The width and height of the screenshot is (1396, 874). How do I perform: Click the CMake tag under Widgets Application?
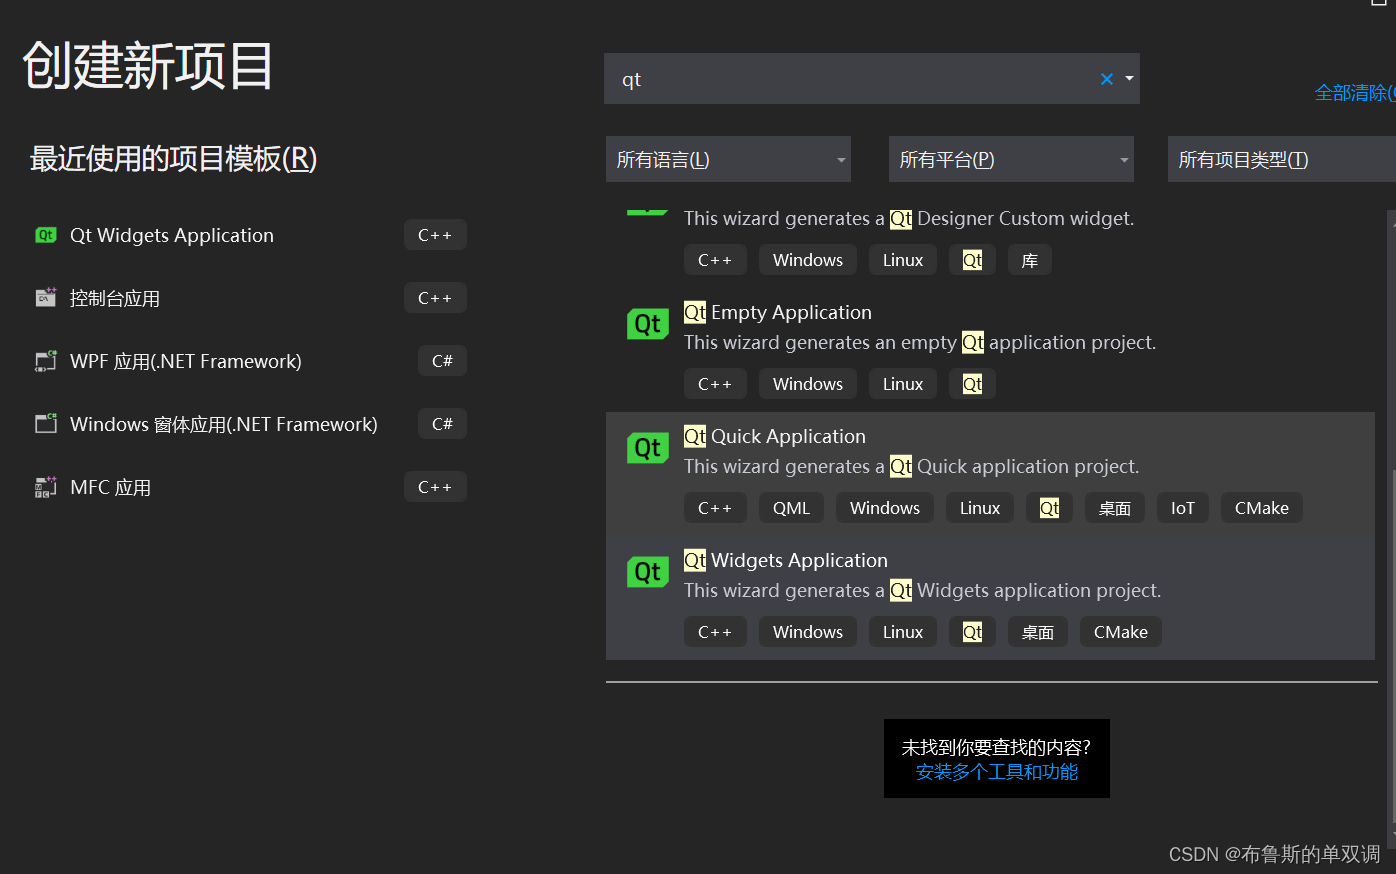point(1120,631)
